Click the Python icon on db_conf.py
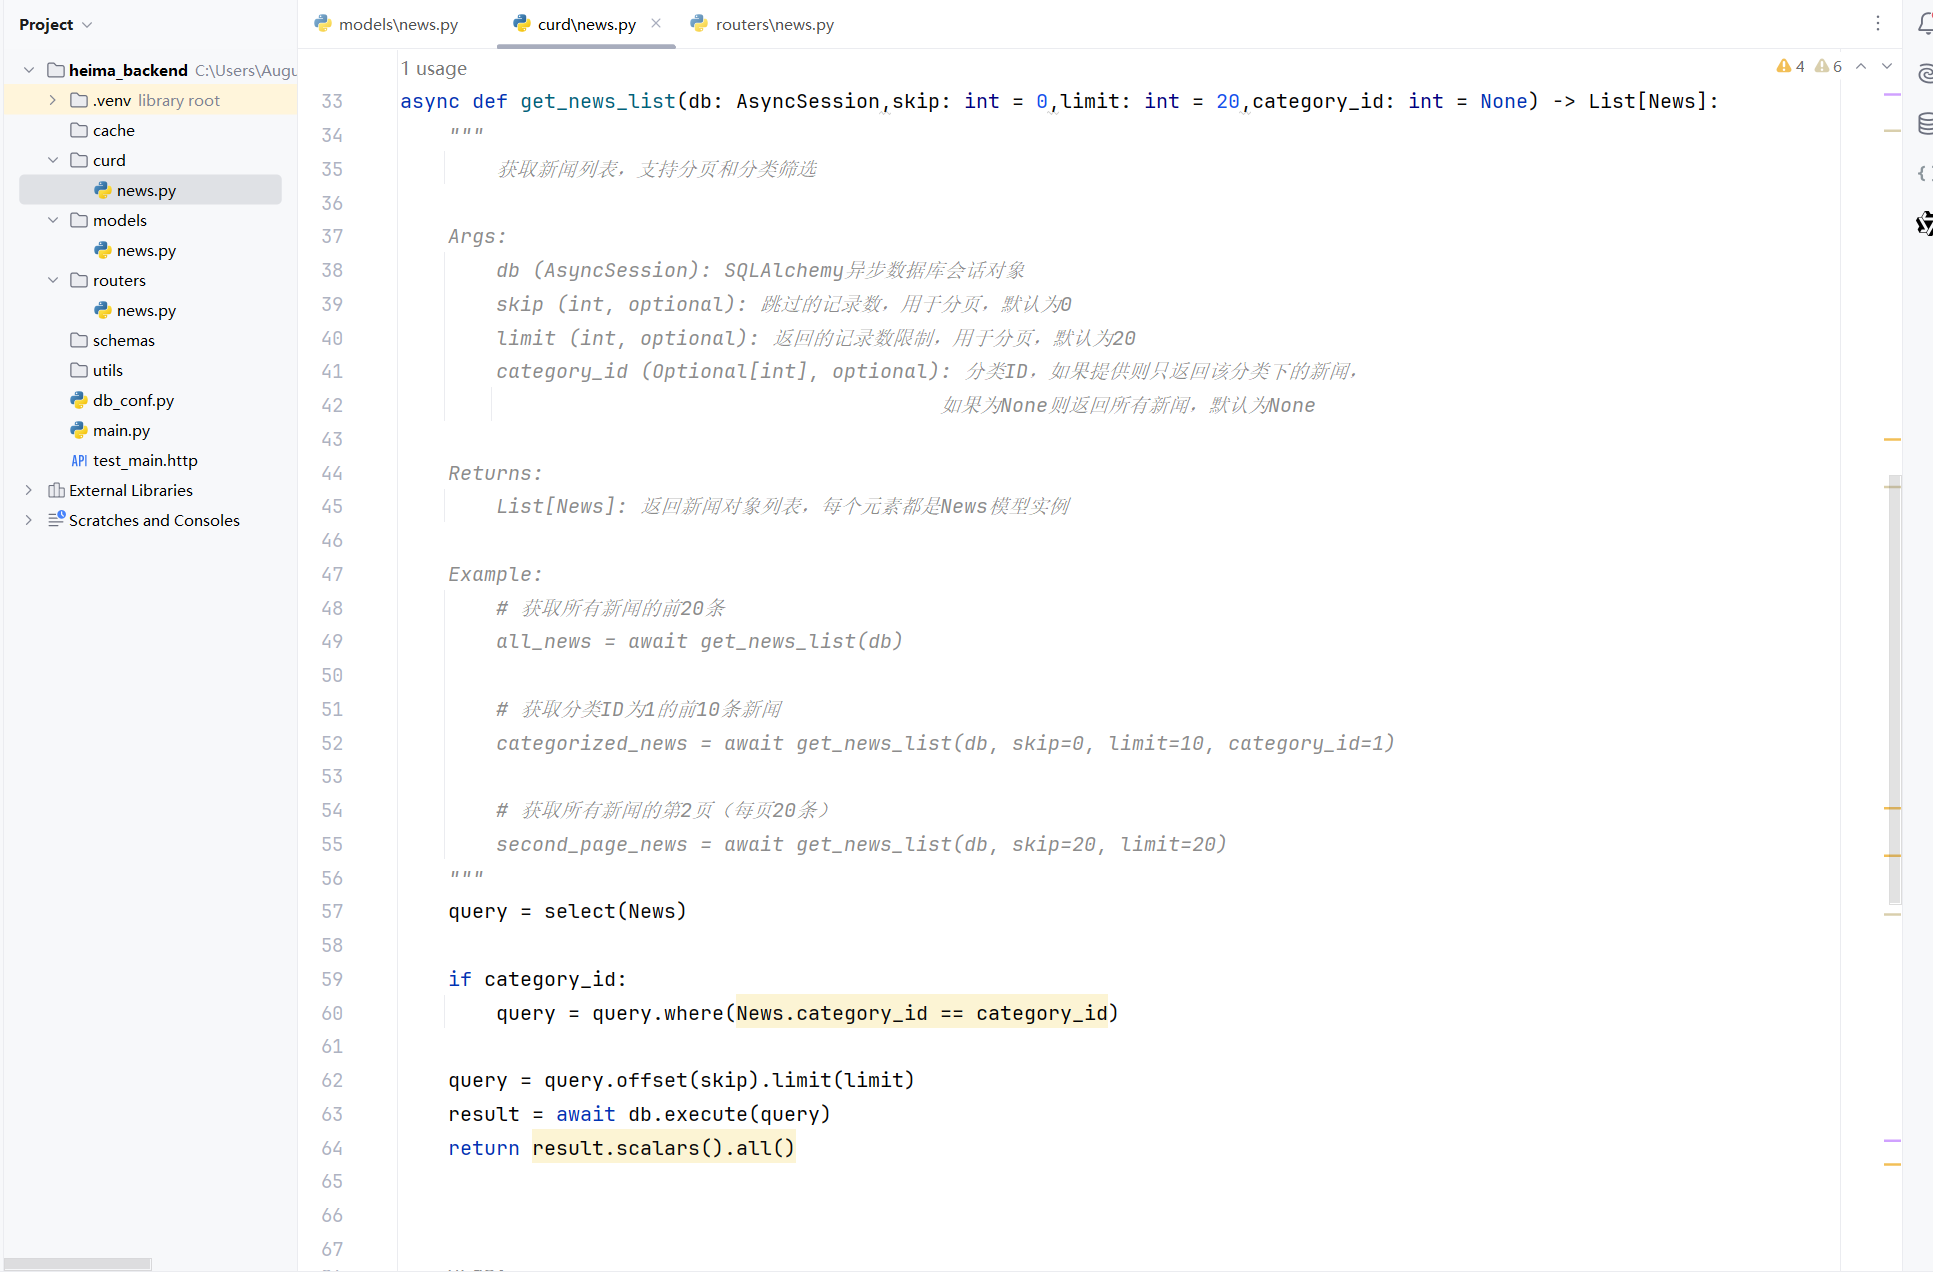 [78, 400]
